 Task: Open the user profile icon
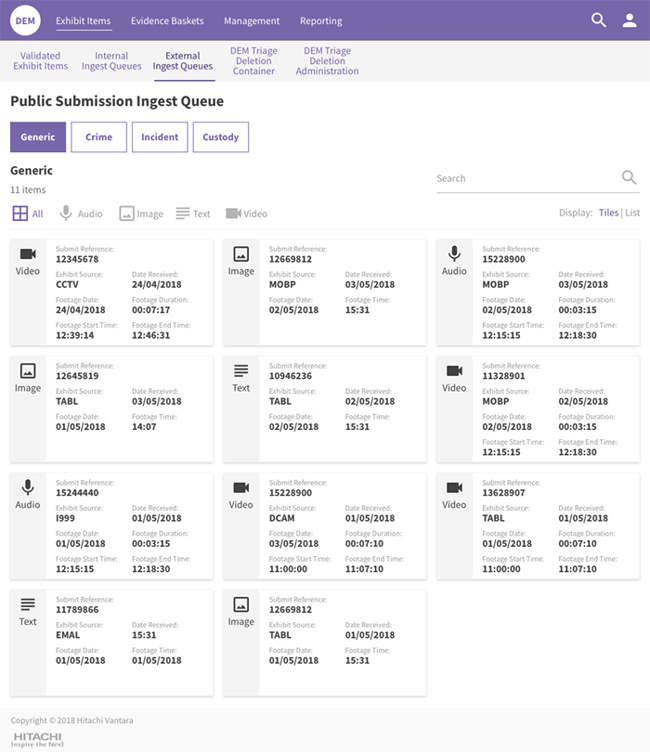629,20
